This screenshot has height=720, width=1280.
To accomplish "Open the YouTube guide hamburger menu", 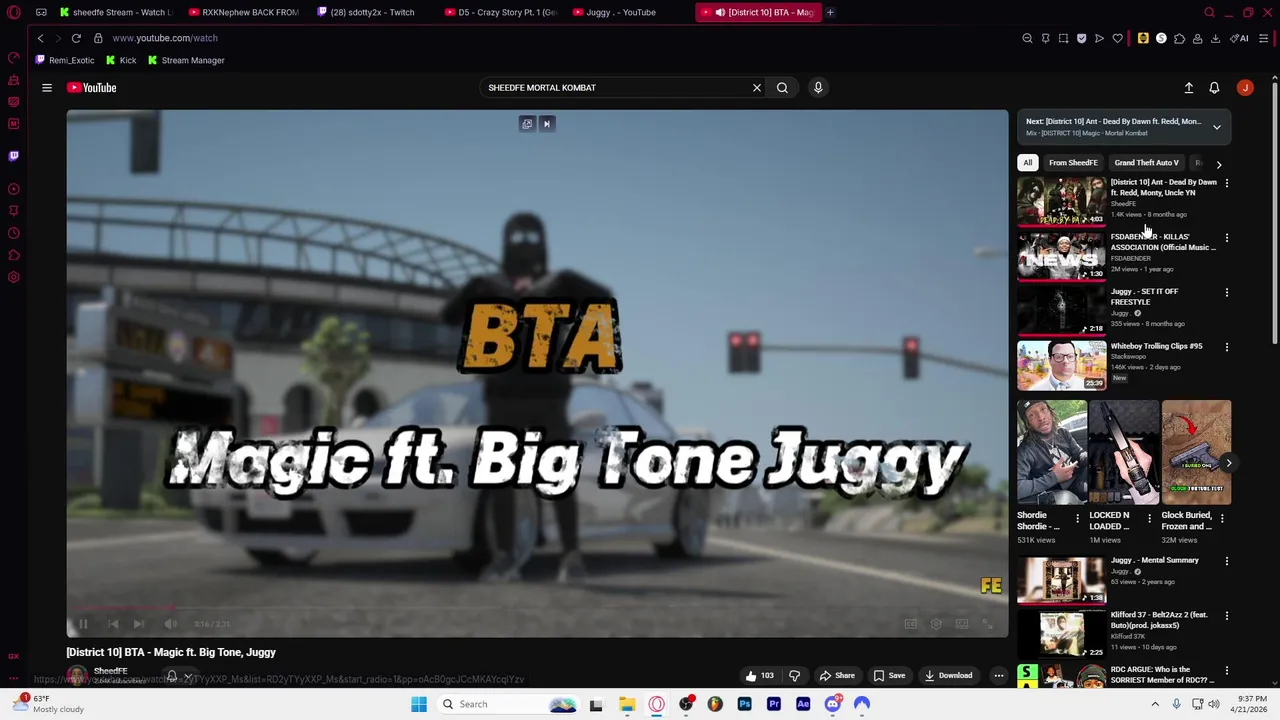I will (x=47, y=88).
